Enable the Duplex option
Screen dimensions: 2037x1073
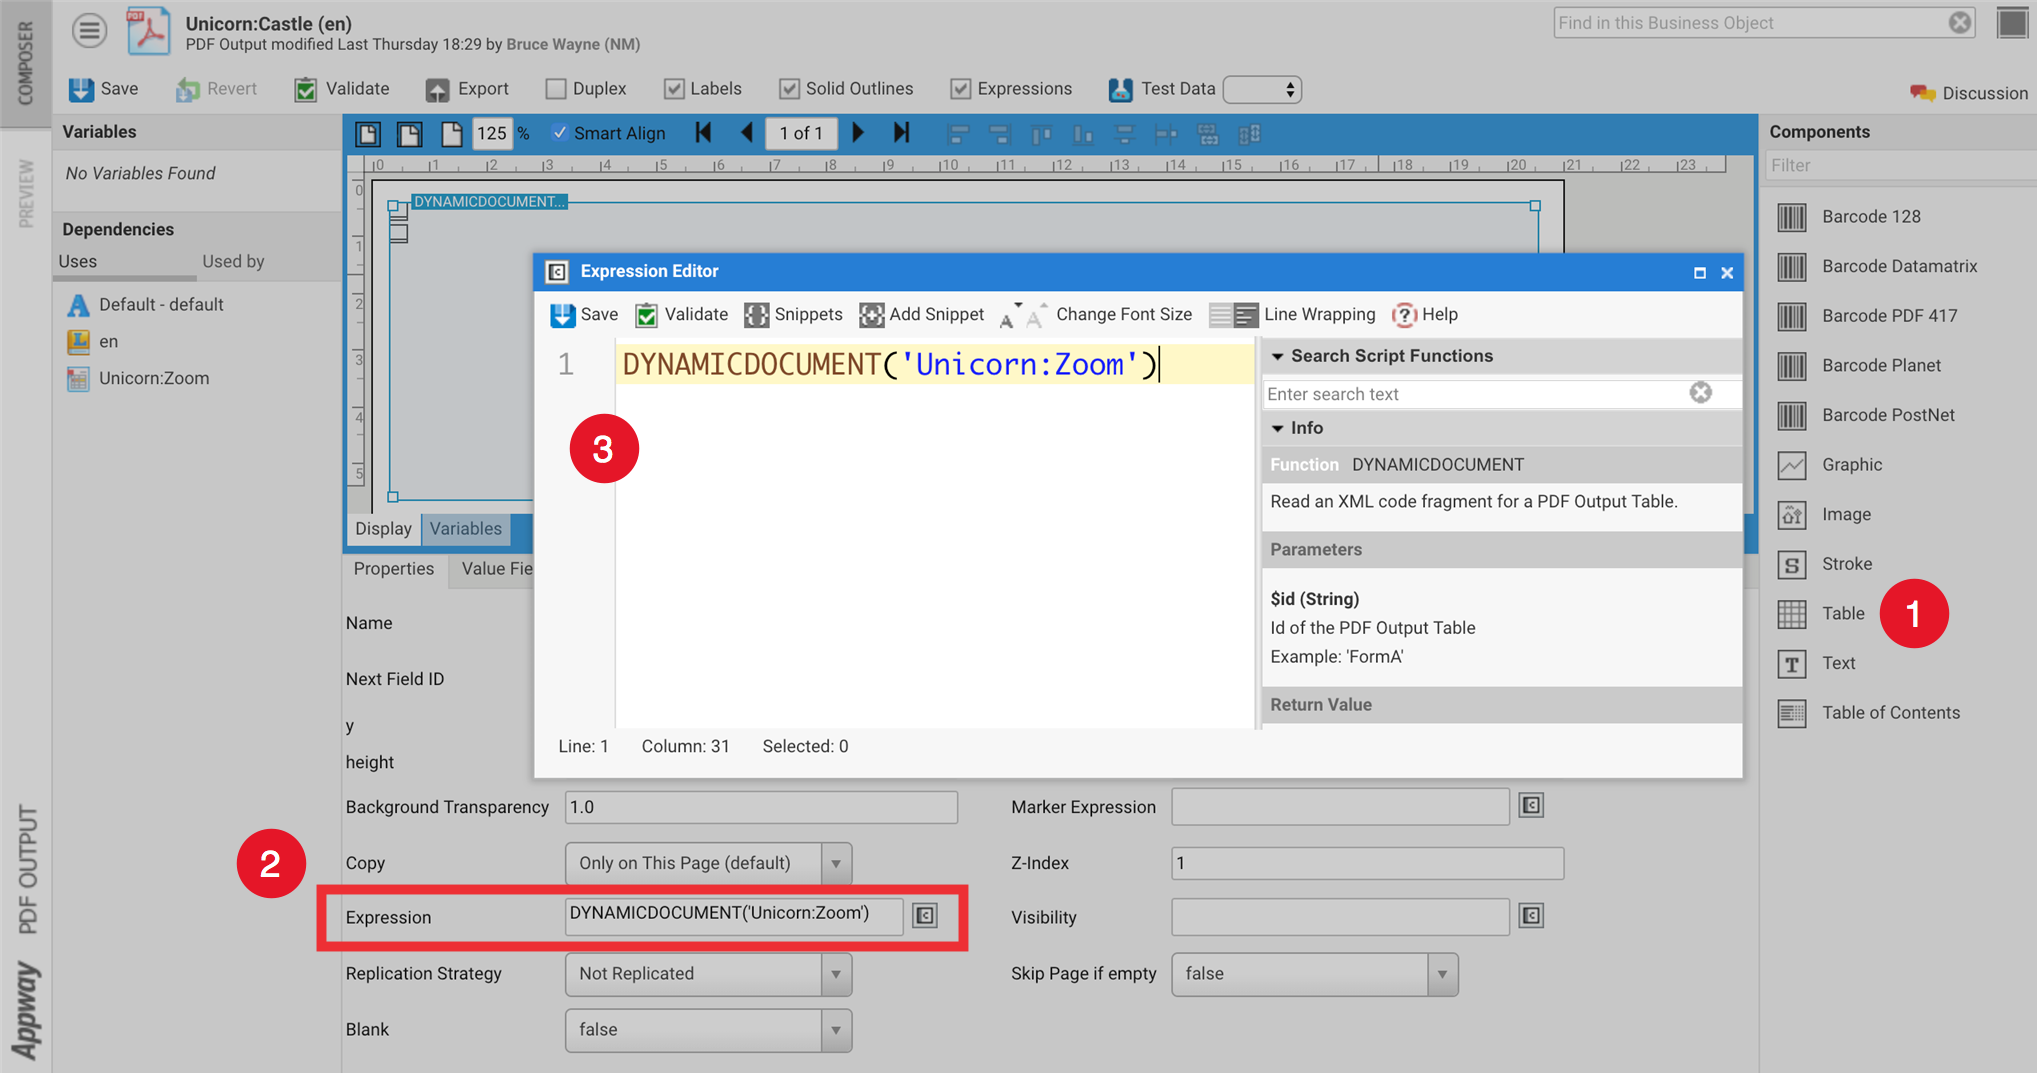[x=556, y=88]
